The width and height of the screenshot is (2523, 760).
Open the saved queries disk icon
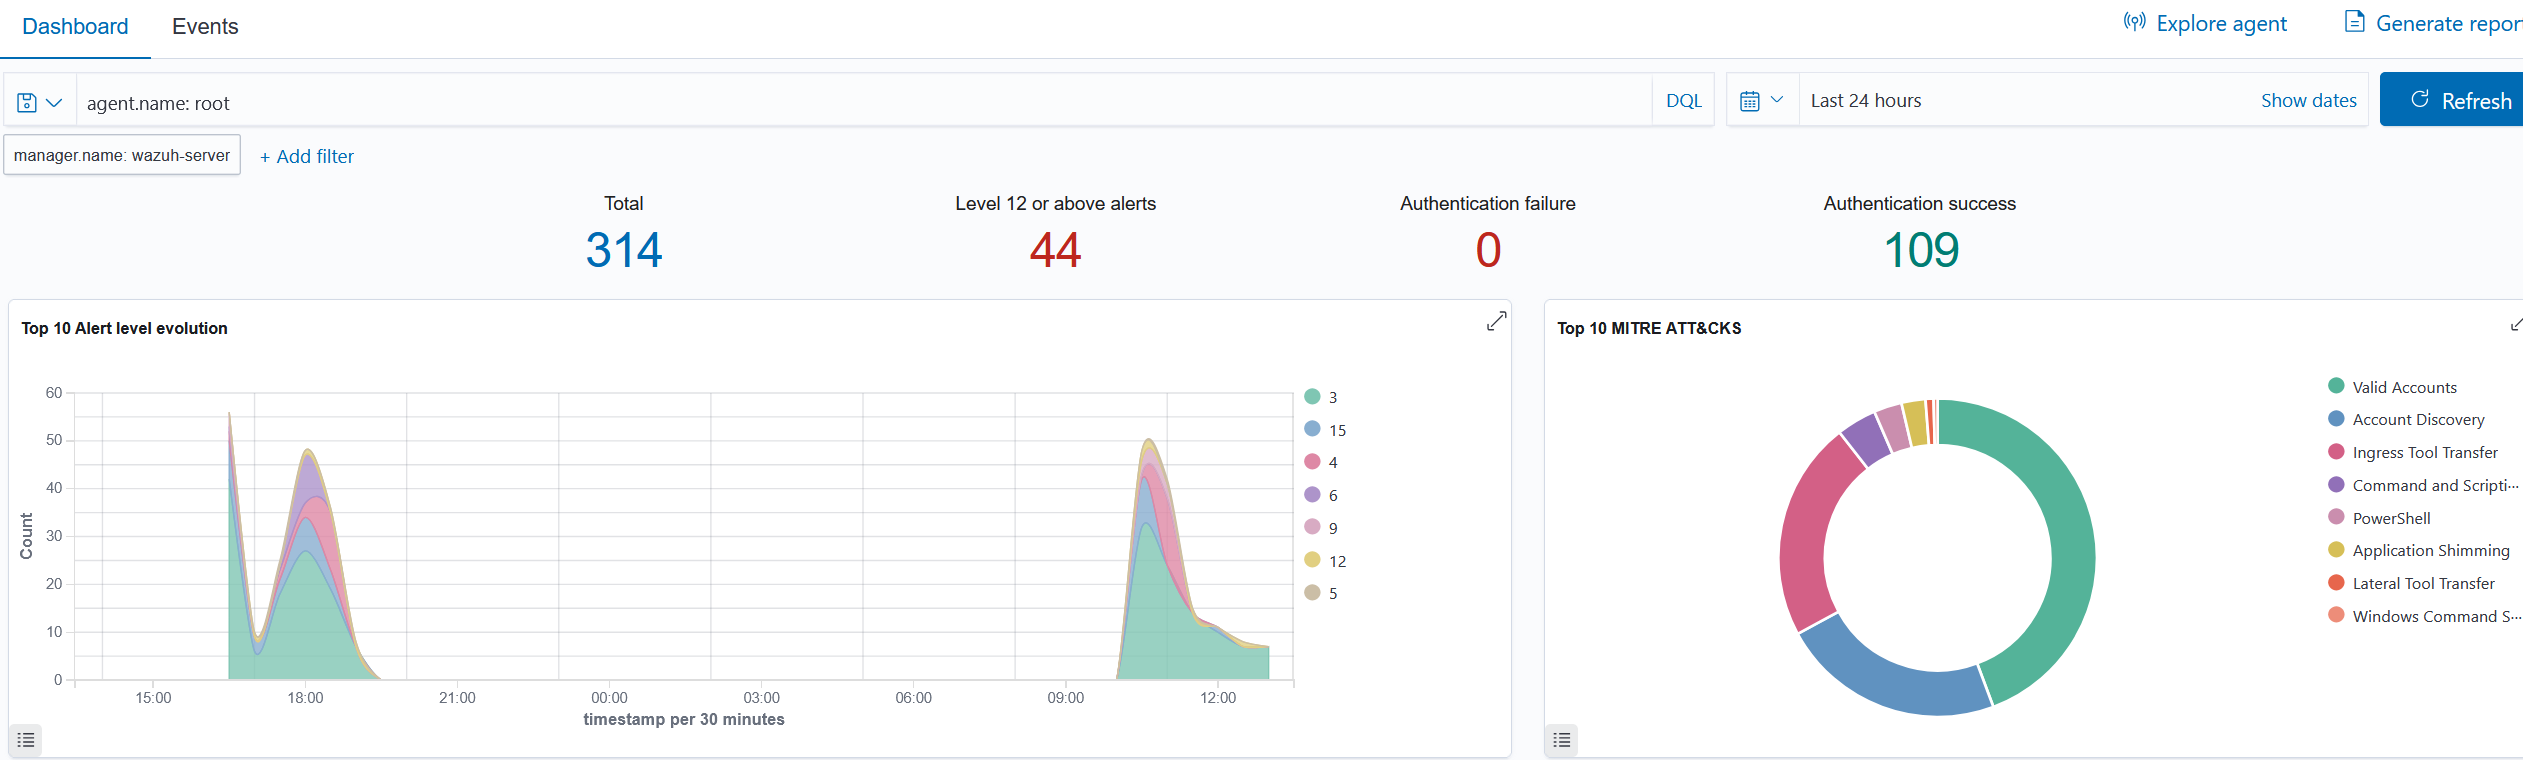tap(28, 103)
